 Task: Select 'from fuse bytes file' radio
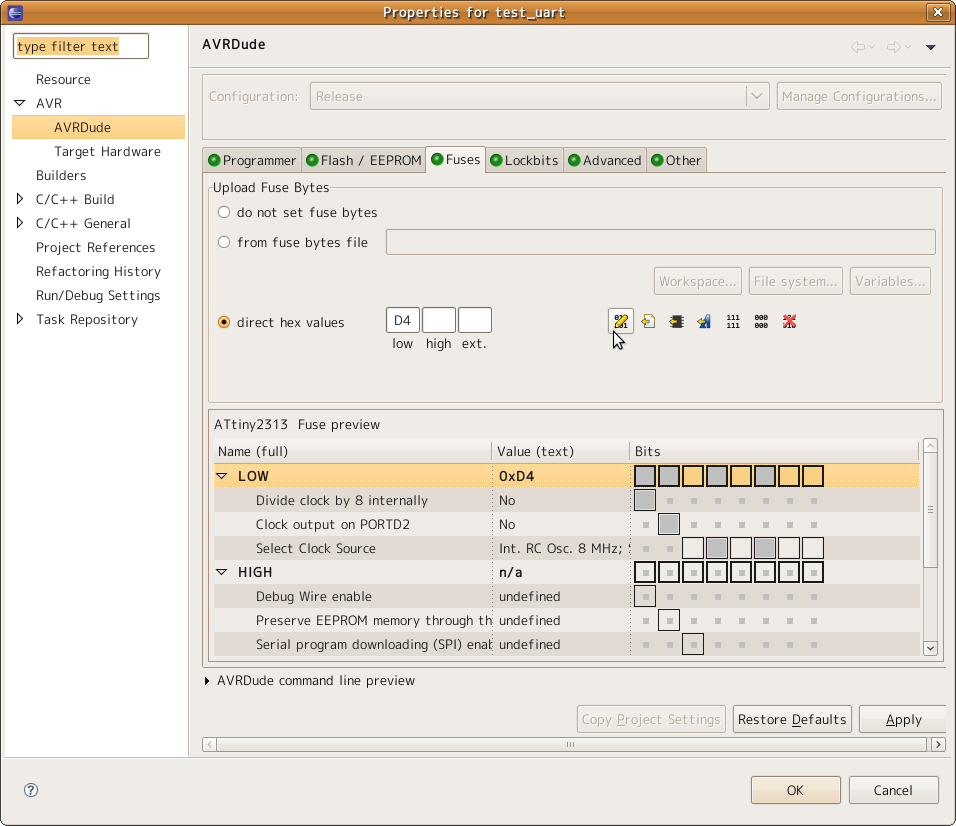[x=224, y=242]
